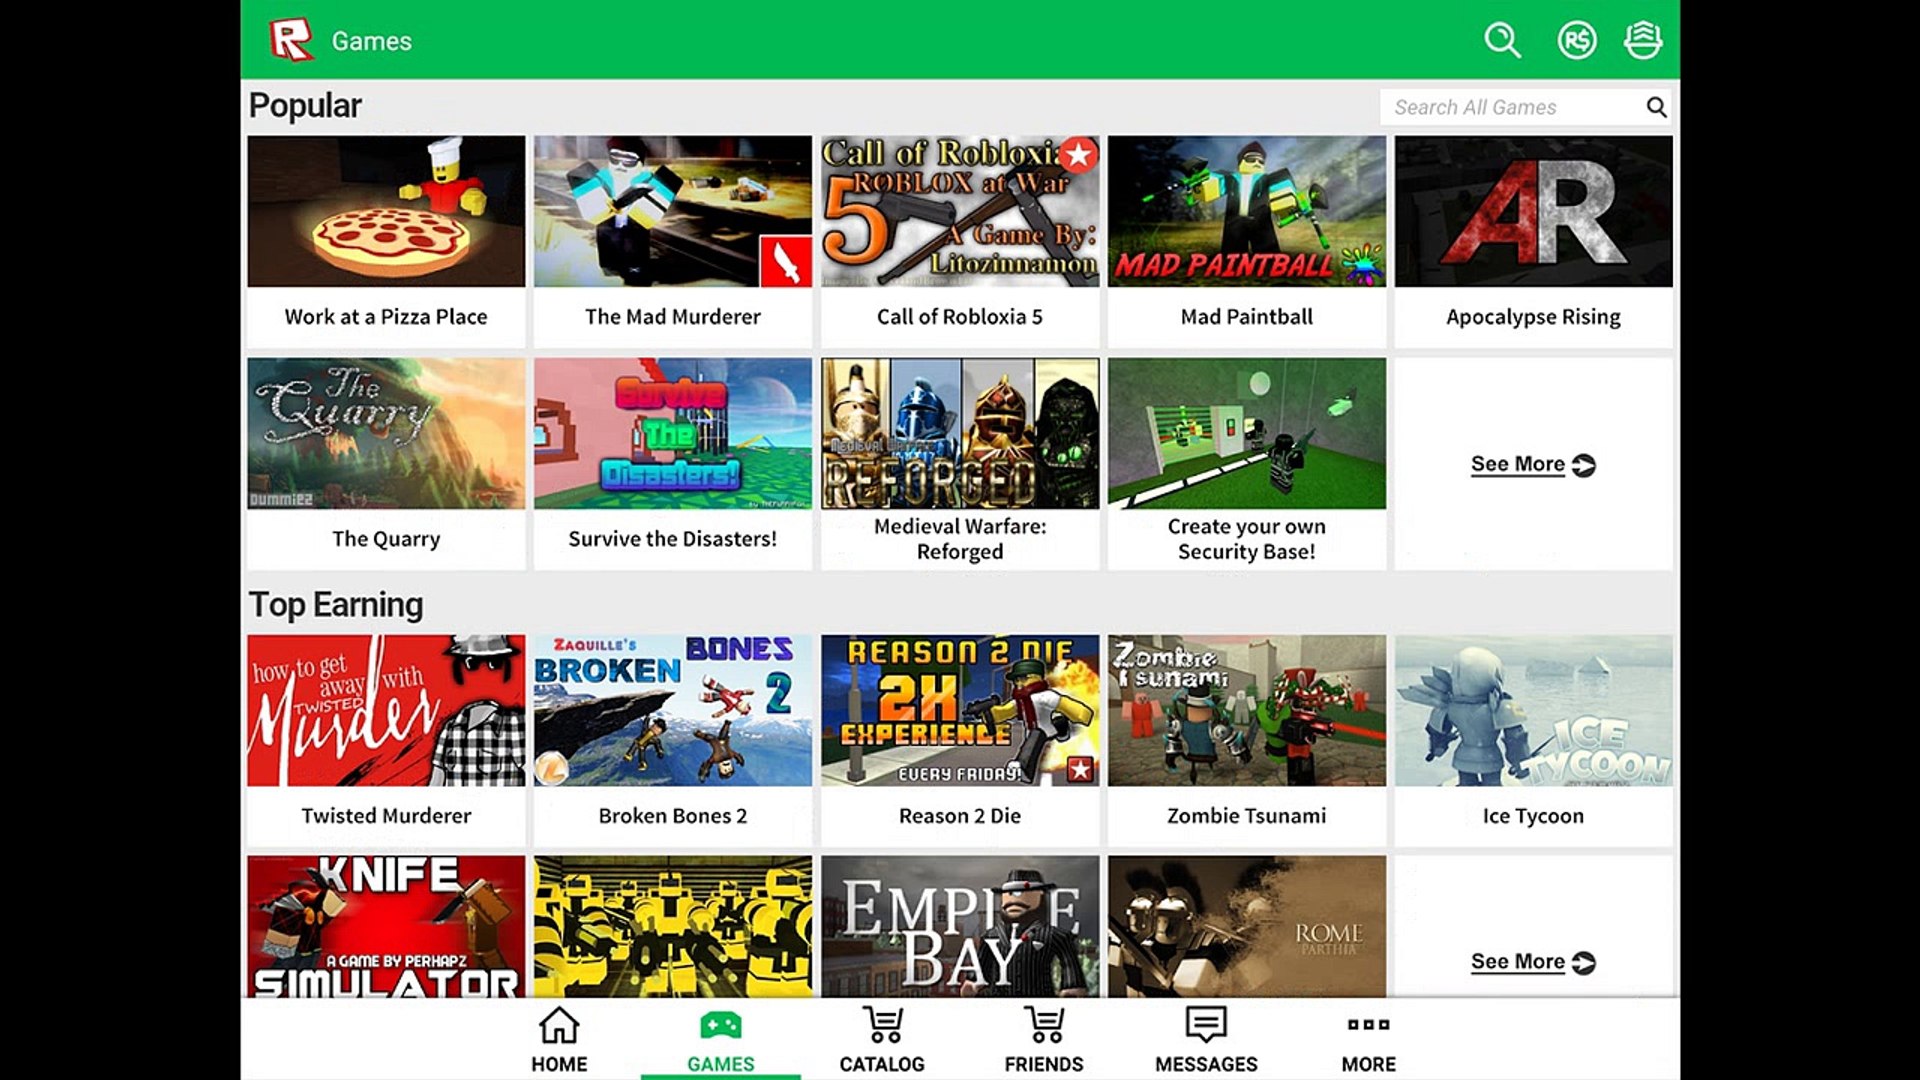Open the Zombie Tsunami game tile
The height and width of the screenshot is (1080, 1920).
(x=1246, y=711)
